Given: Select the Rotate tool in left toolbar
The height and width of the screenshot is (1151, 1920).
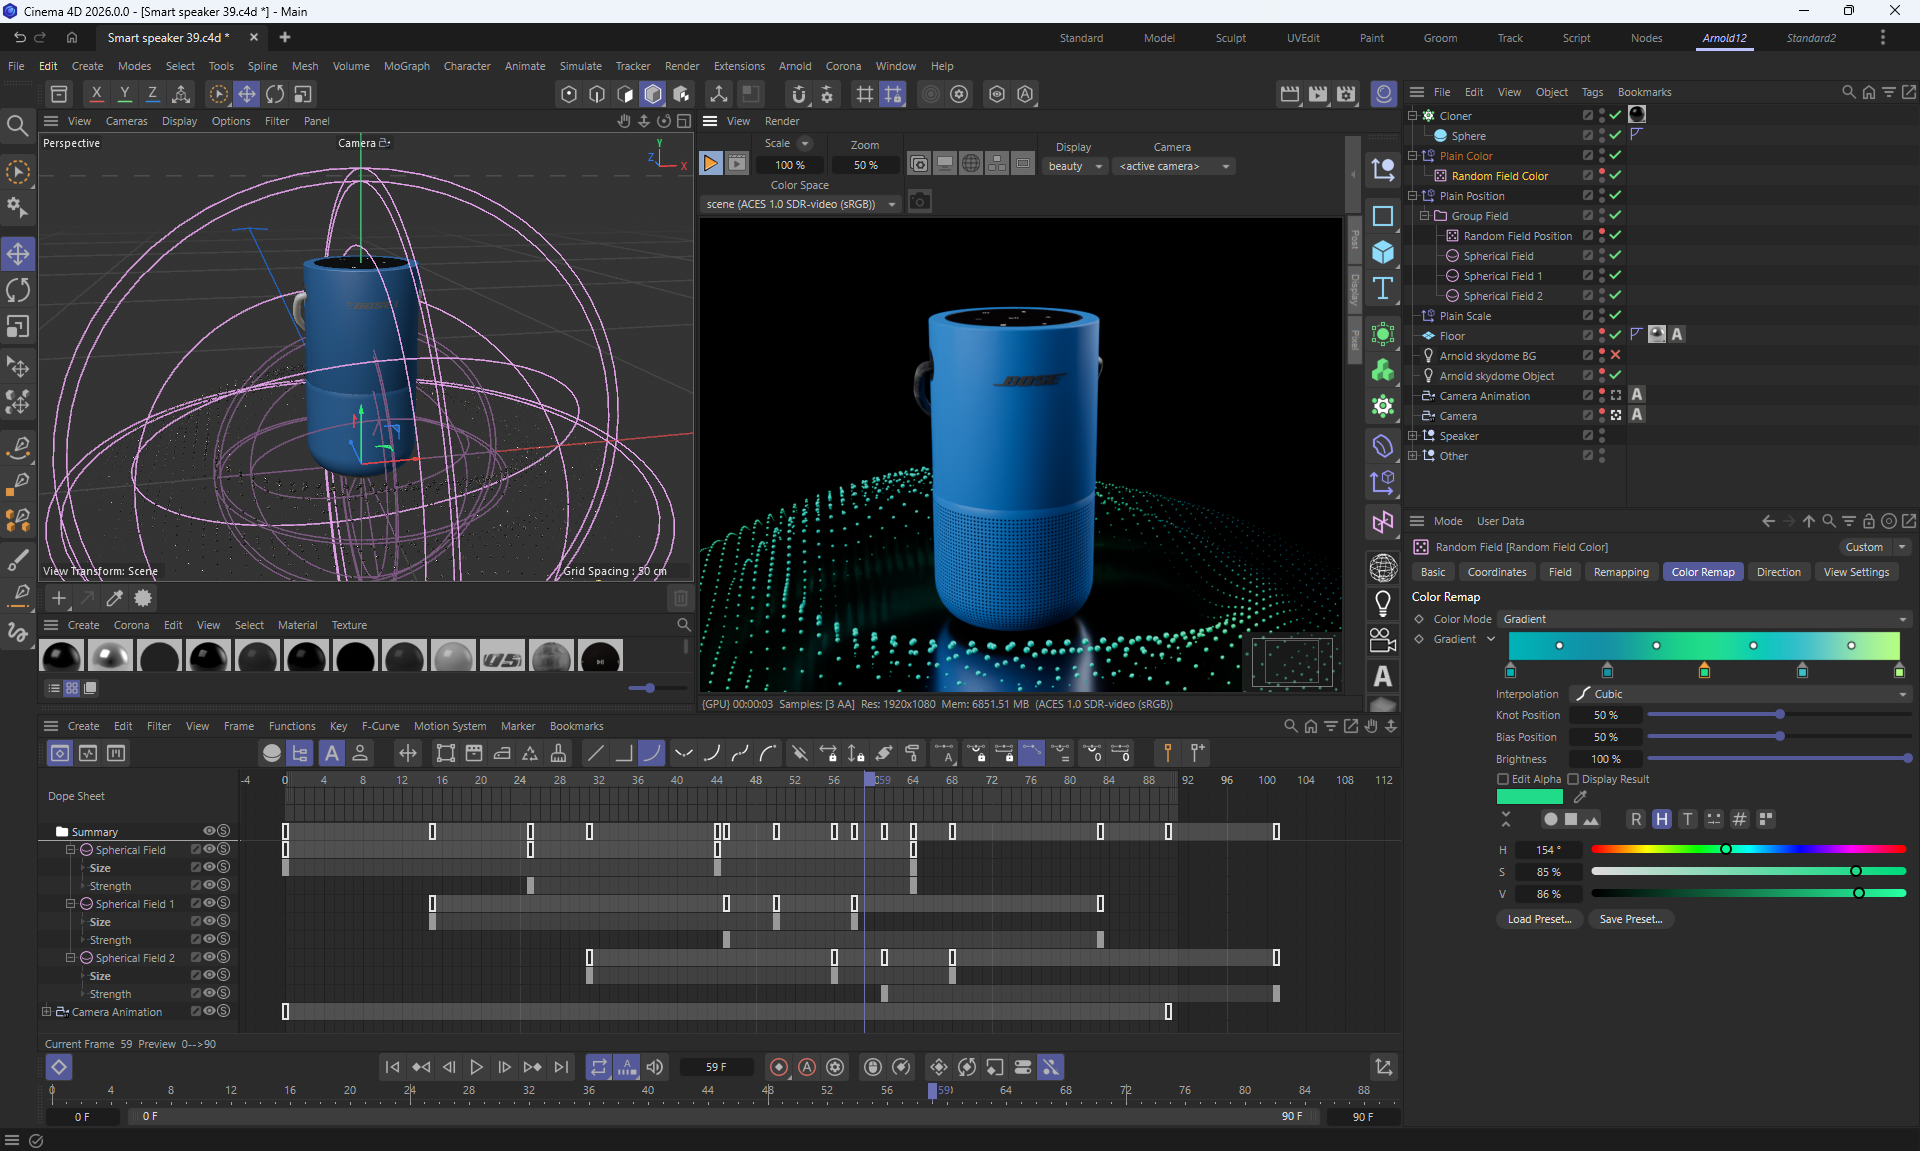Looking at the screenshot, I should tap(18, 291).
